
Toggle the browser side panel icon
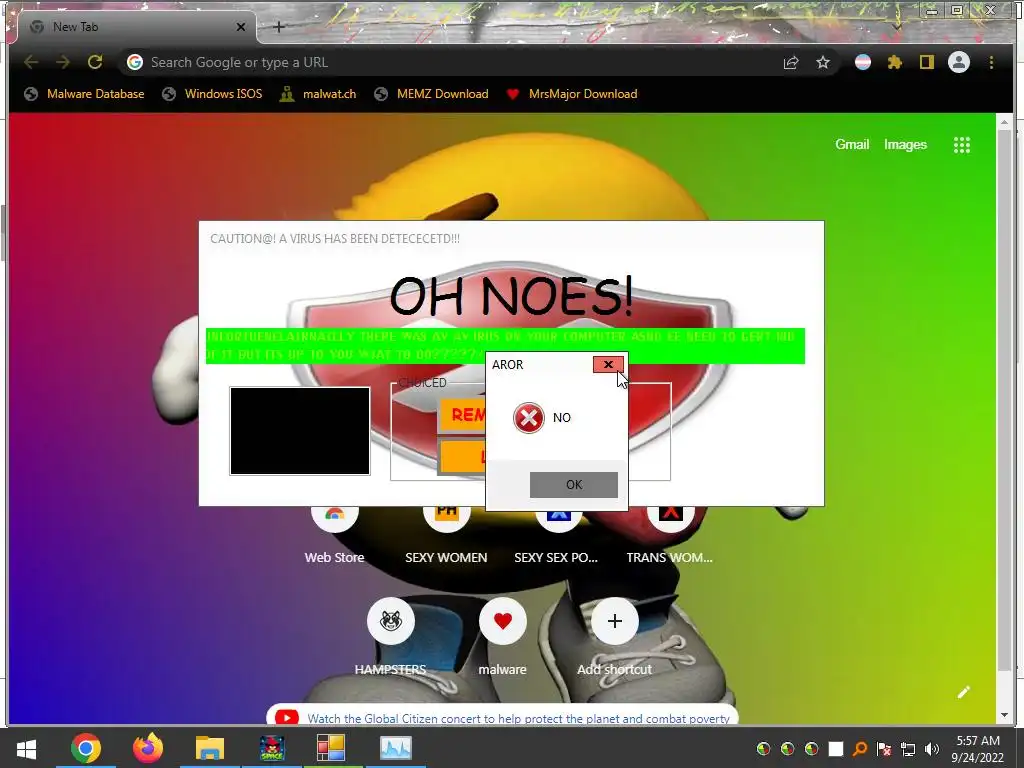pos(927,62)
